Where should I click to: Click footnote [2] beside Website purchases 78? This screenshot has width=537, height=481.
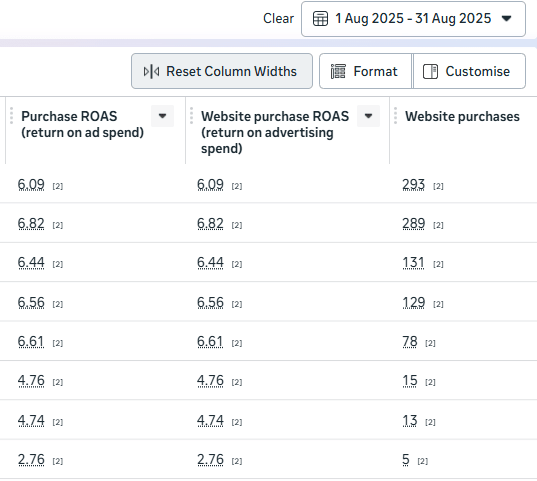430,343
